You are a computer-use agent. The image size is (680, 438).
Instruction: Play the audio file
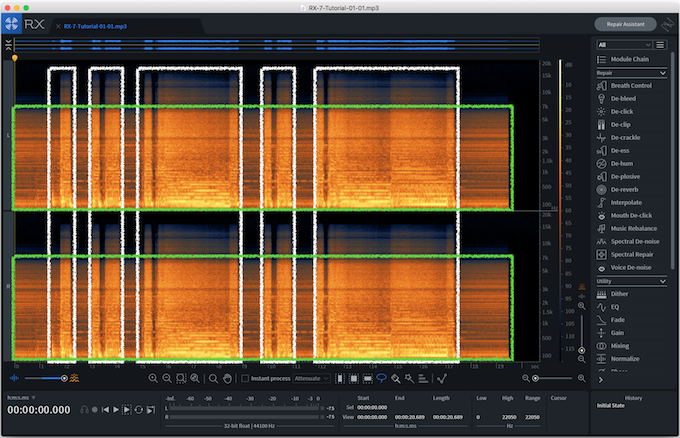(116, 410)
